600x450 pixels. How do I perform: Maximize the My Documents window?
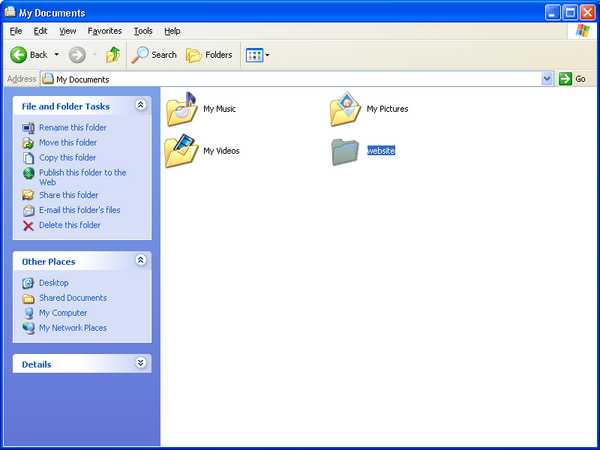(x=570, y=13)
